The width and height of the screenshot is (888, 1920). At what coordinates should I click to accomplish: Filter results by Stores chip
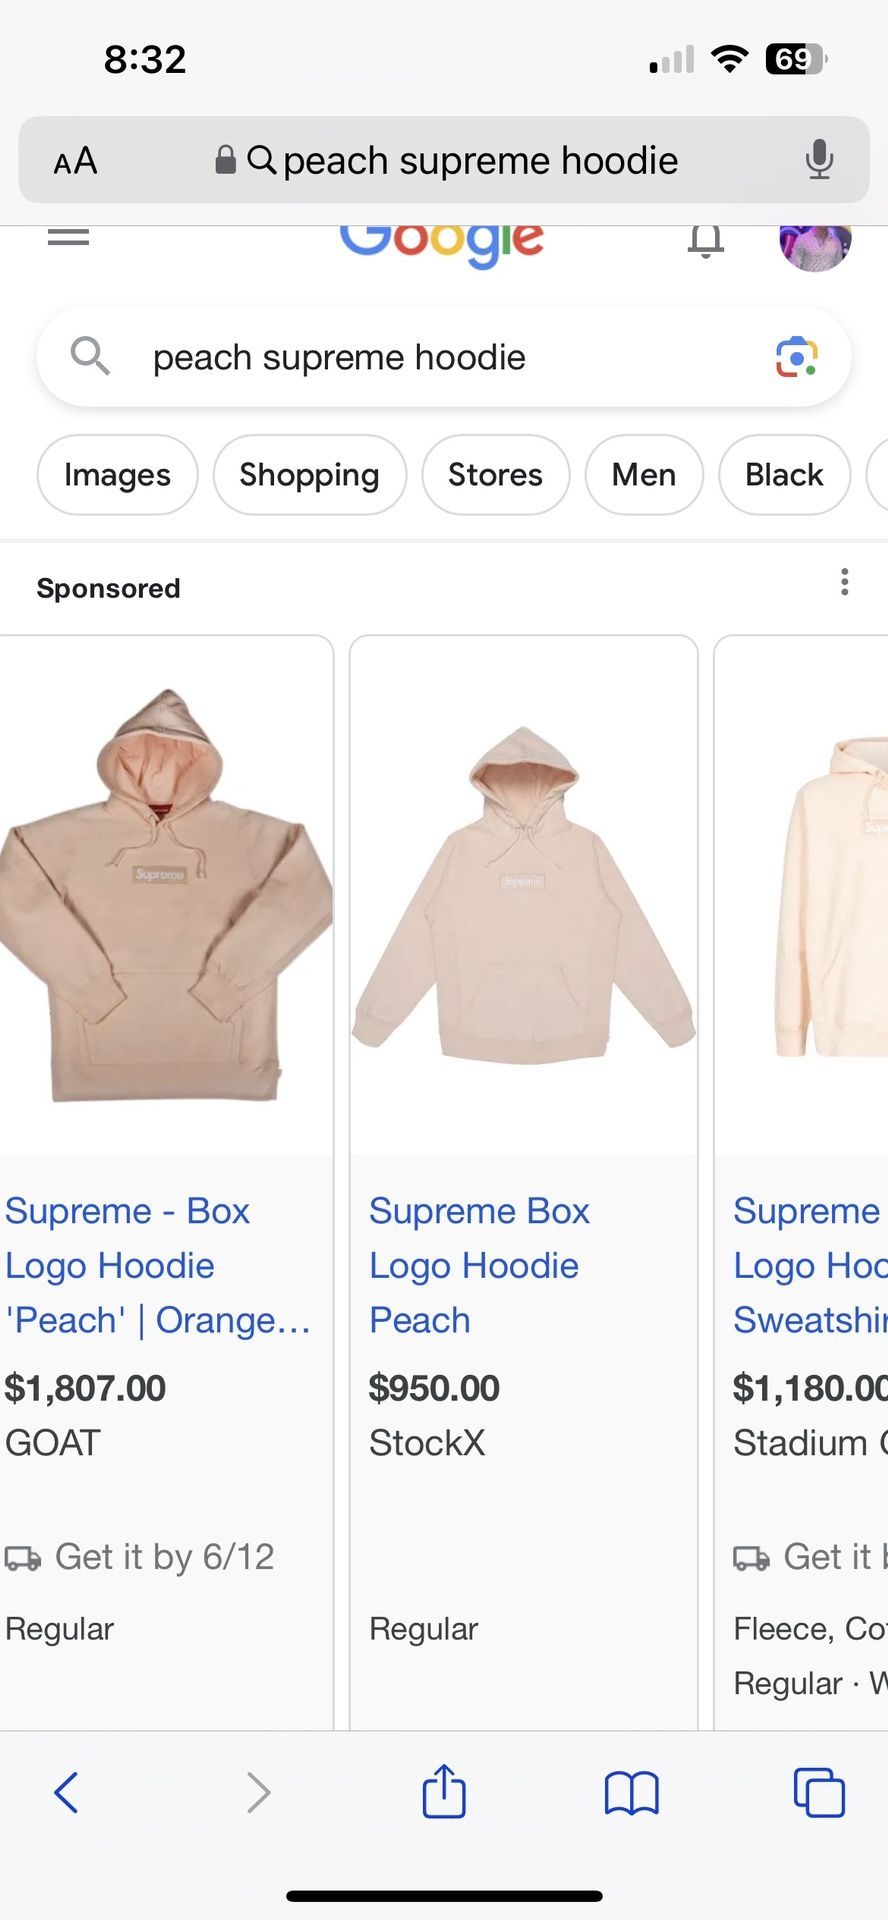click(x=496, y=475)
